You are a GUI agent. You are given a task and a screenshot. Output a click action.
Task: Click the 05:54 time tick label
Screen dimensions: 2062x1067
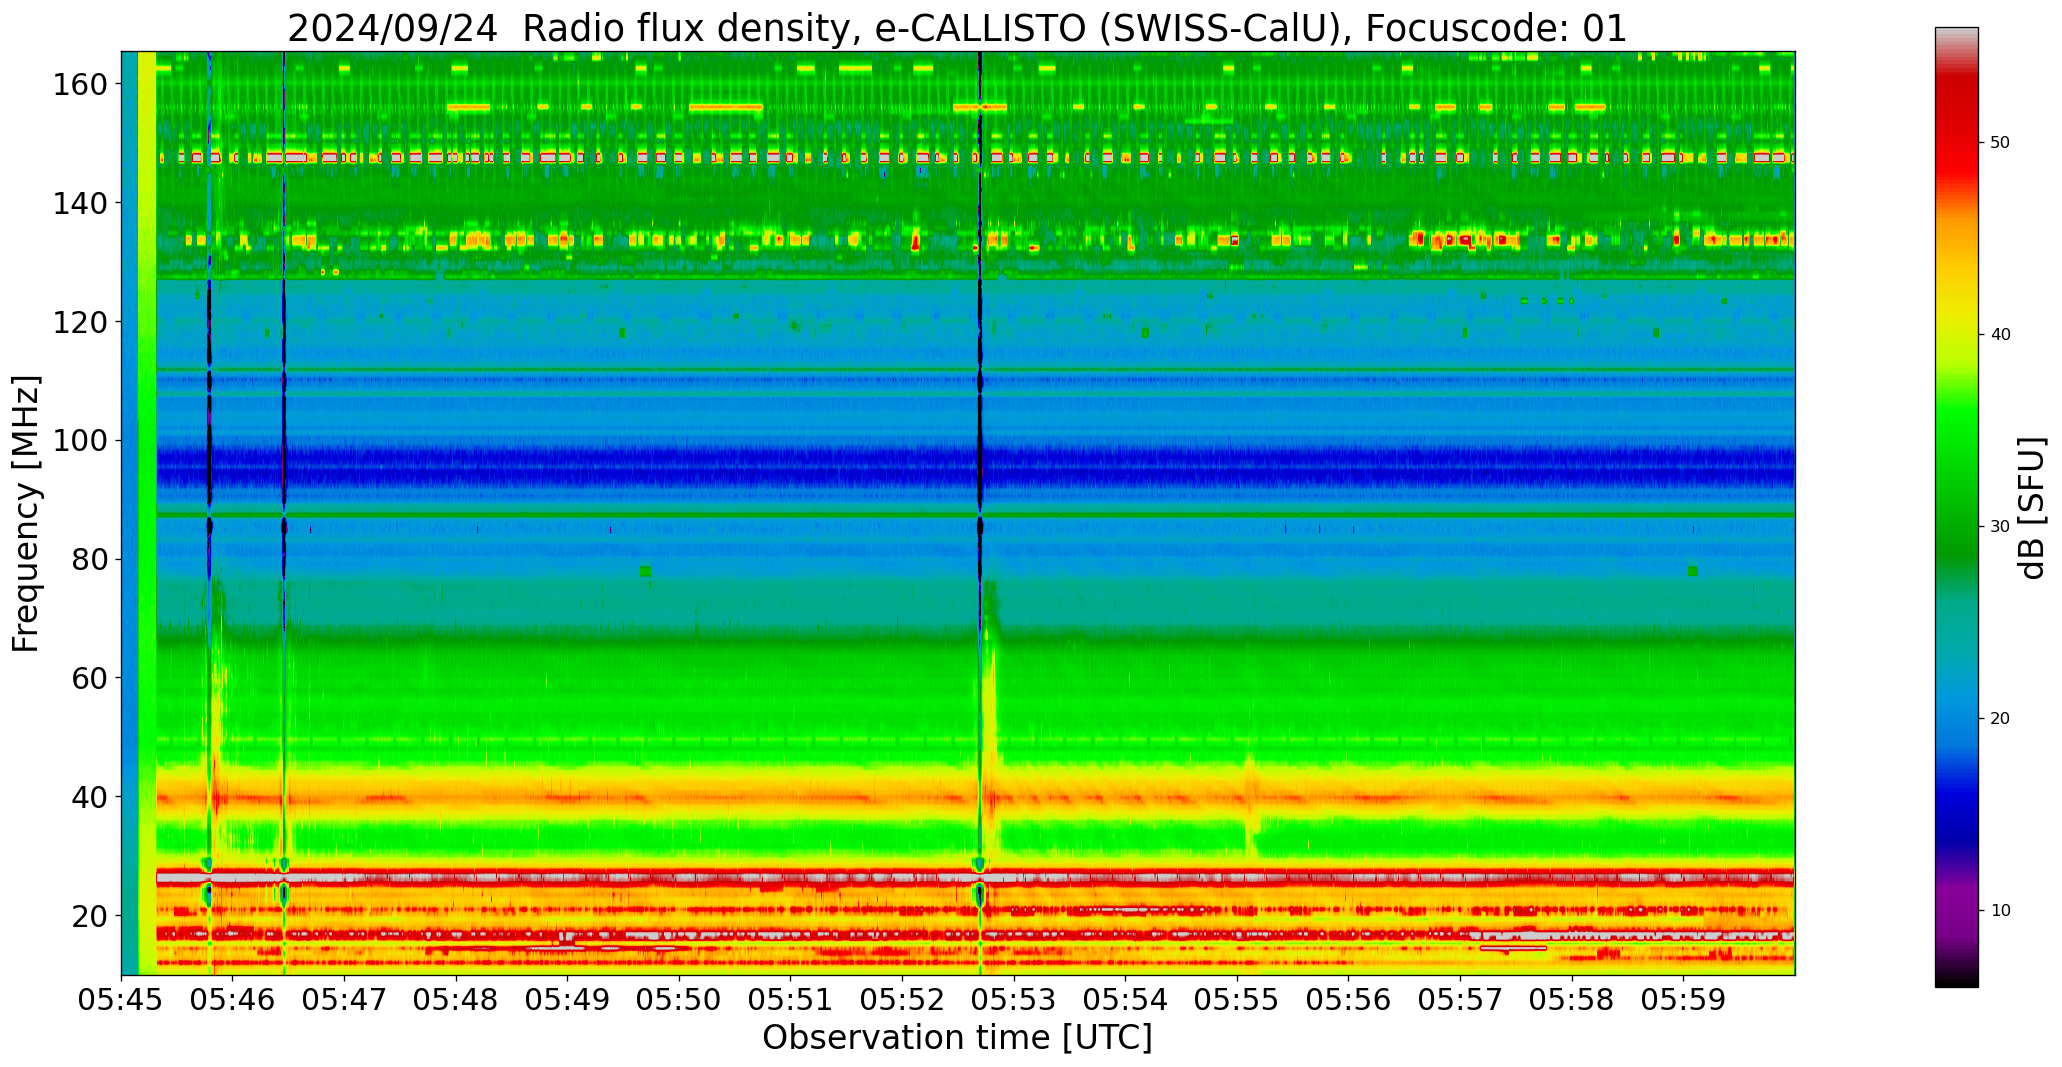[1126, 999]
